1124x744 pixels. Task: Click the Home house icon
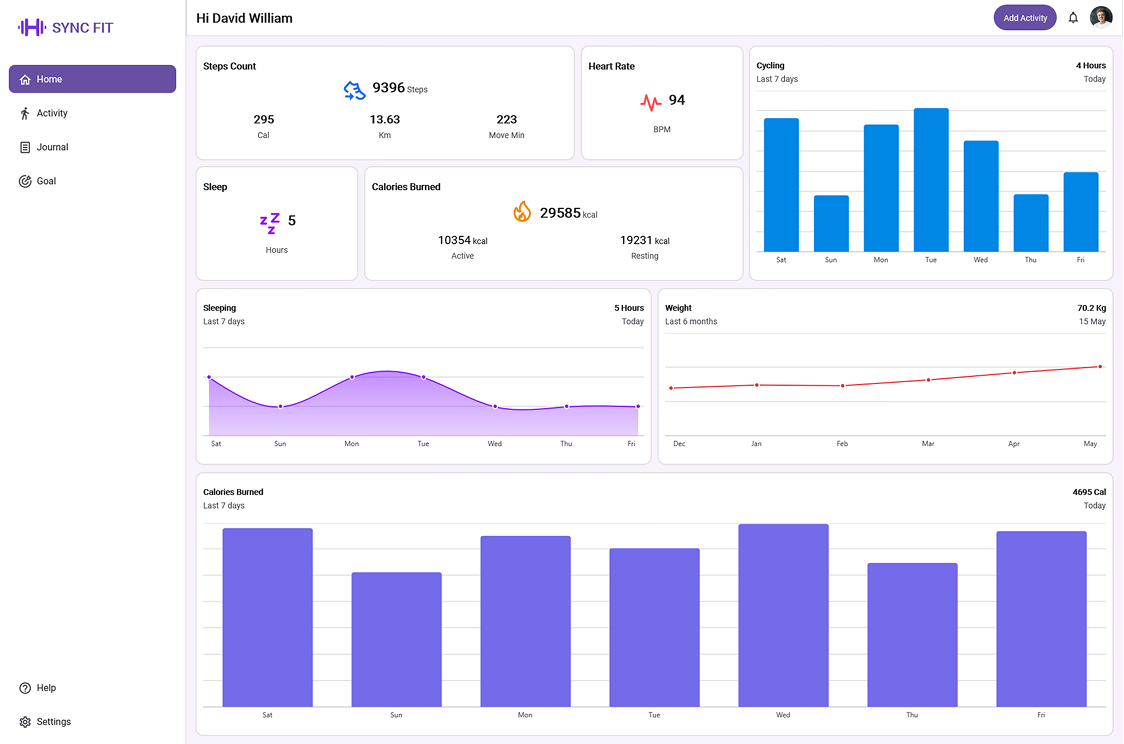click(25, 79)
